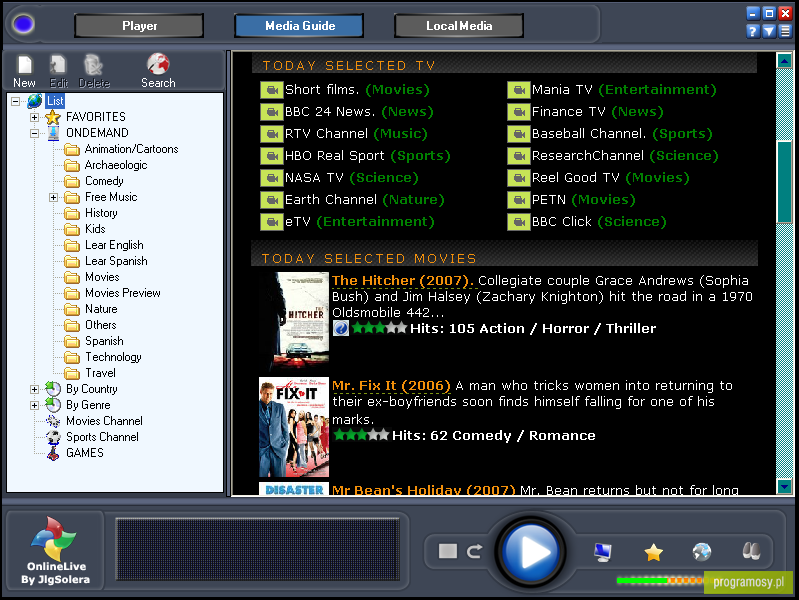Screen dimensions: 799x600
Task: Open RTV Channel (Music) link
Action: point(356,134)
